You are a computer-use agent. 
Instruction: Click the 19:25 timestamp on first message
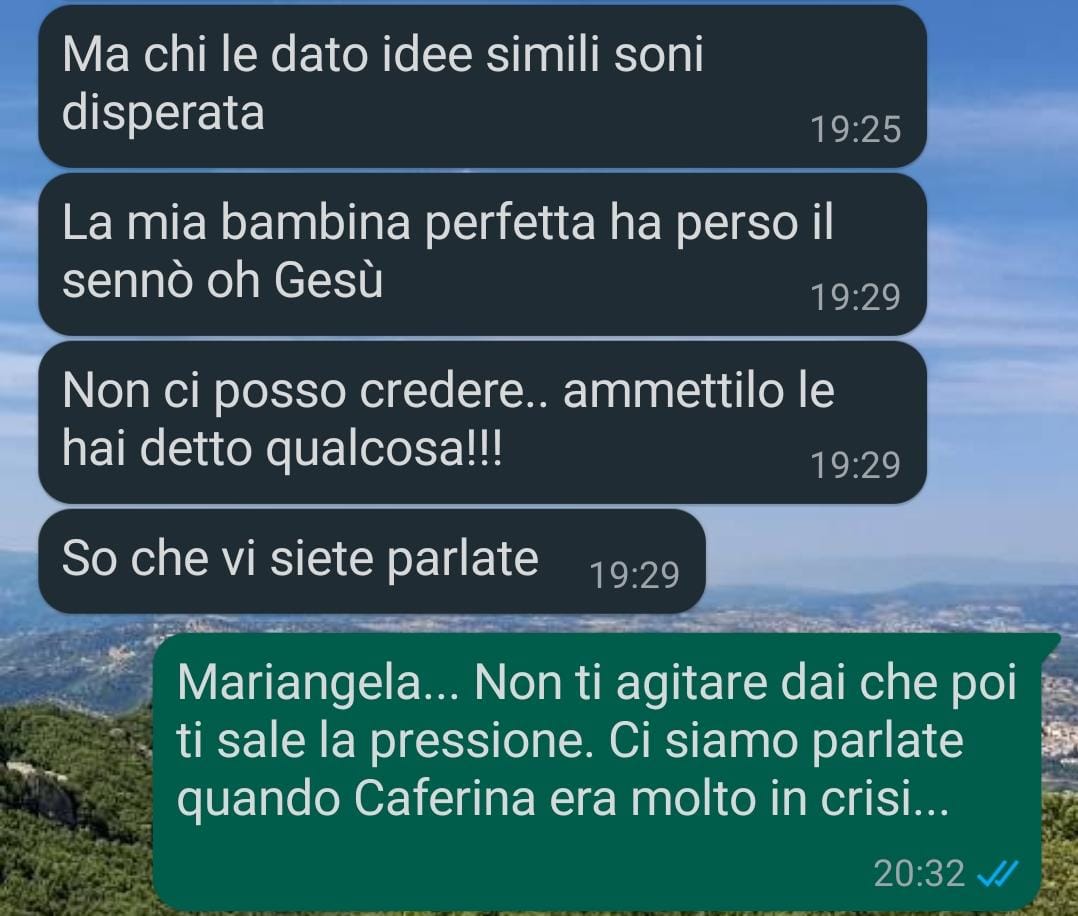coord(855,129)
